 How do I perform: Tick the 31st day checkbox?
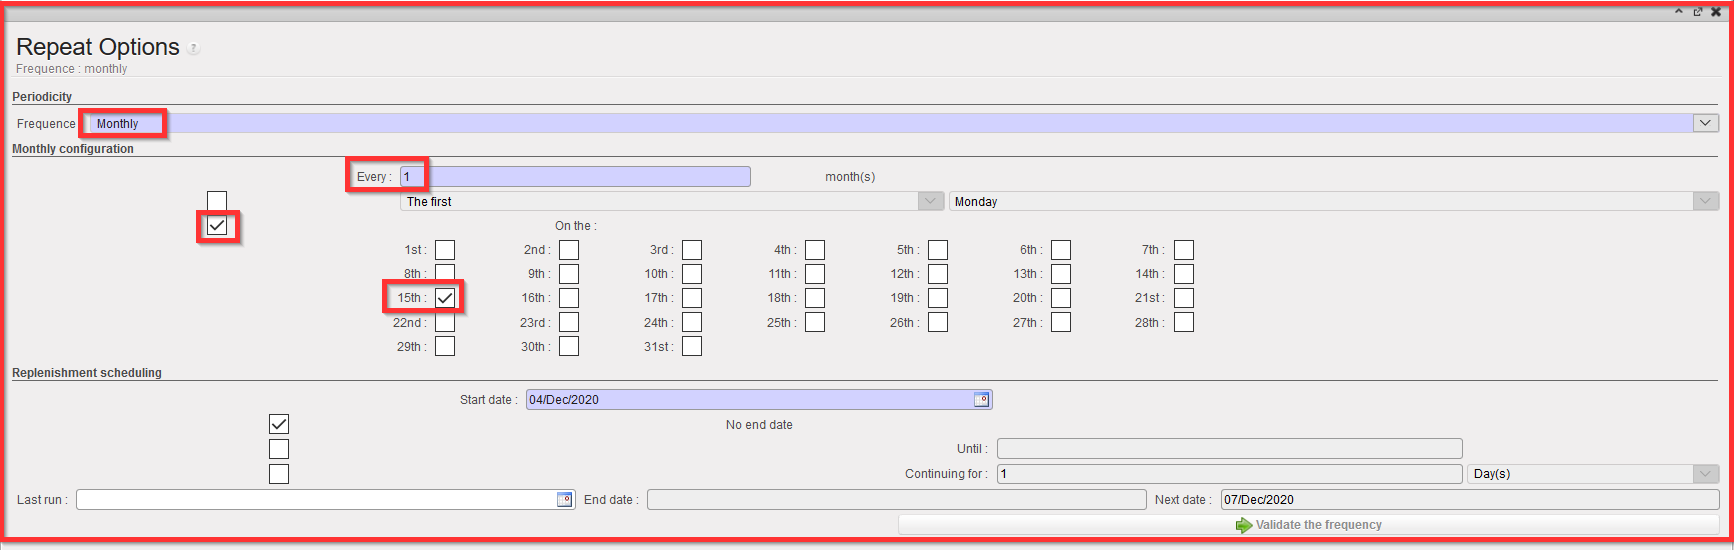692,347
